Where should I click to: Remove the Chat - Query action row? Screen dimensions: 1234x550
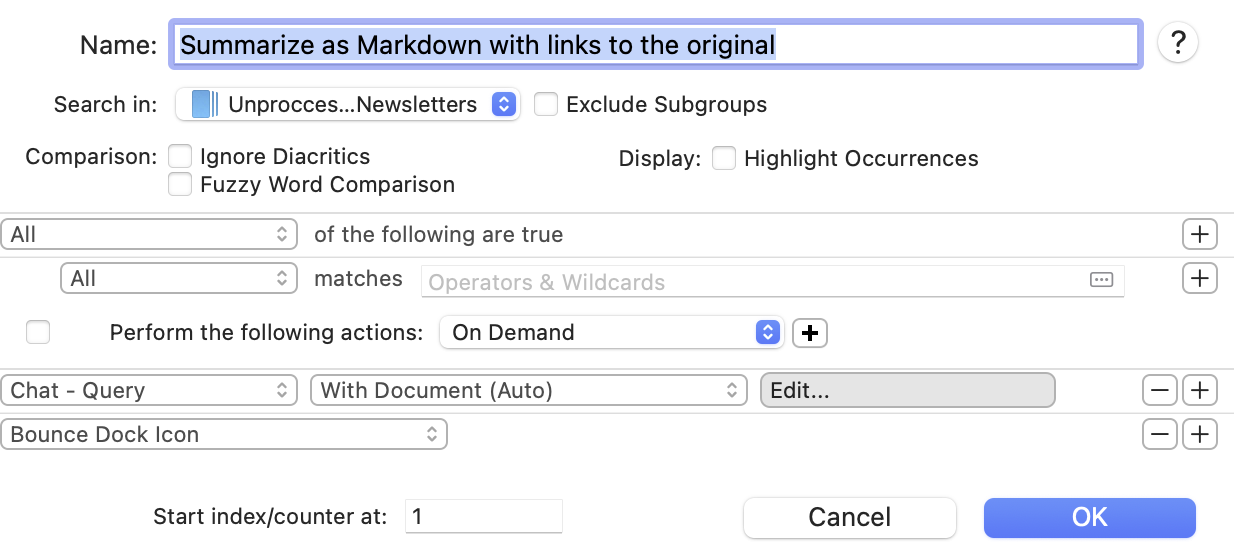pos(1159,391)
